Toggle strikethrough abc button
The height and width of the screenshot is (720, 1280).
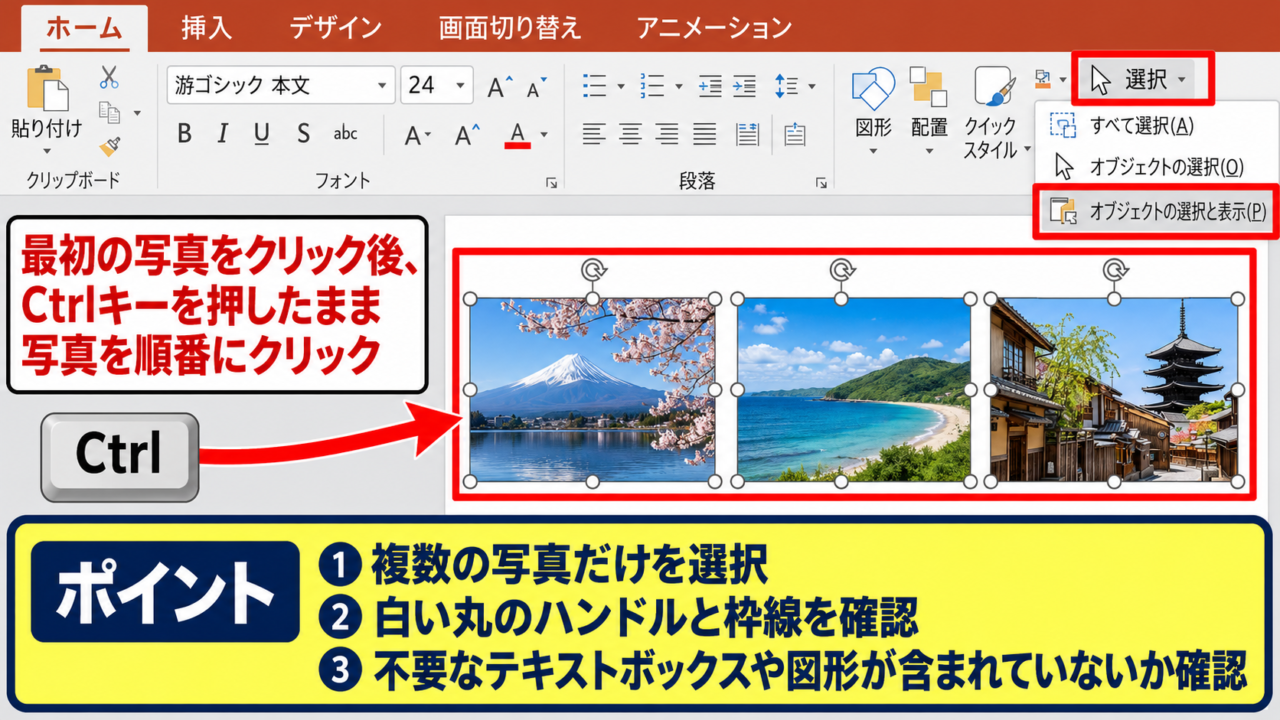point(345,134)
